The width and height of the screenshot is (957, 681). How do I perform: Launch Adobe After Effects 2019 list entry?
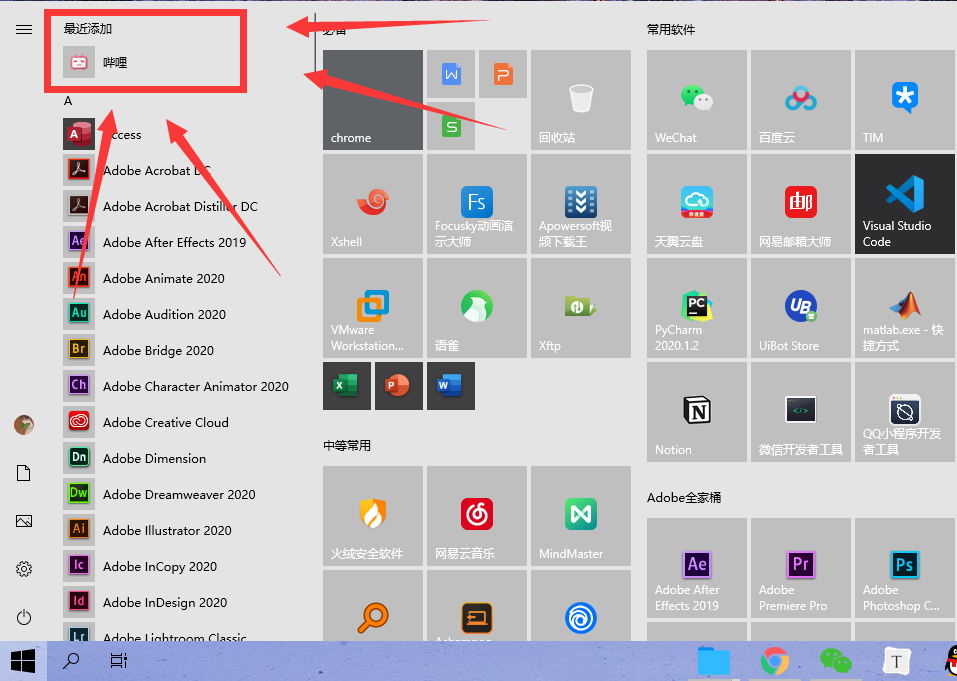coord(183,242)
